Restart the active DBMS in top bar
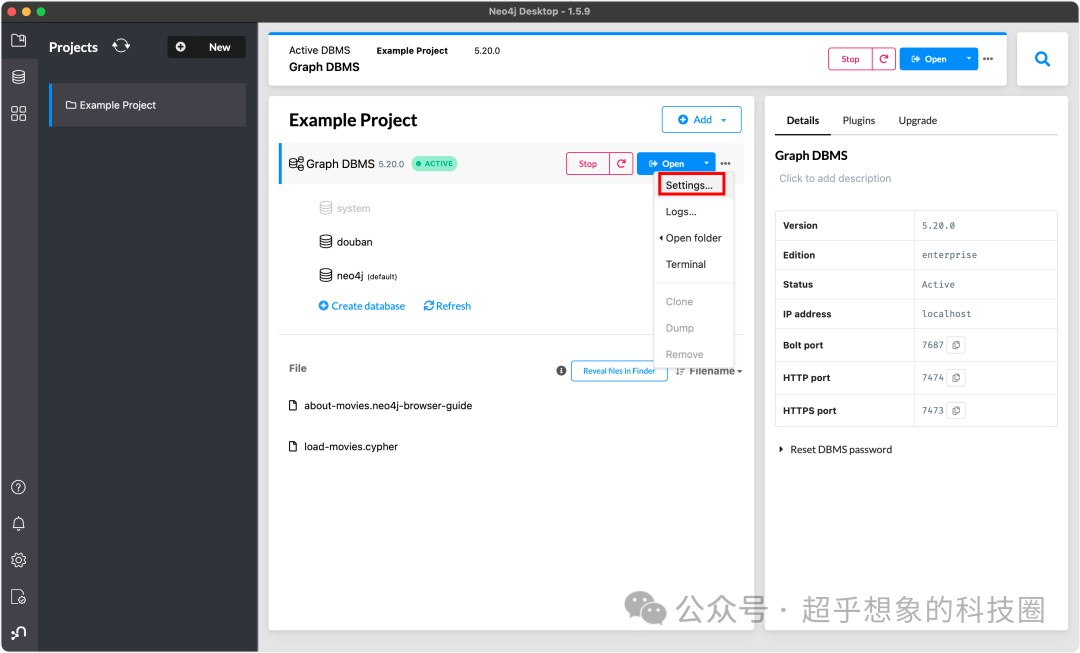Viewport: 1080px width, 653px height. point(884,59)
